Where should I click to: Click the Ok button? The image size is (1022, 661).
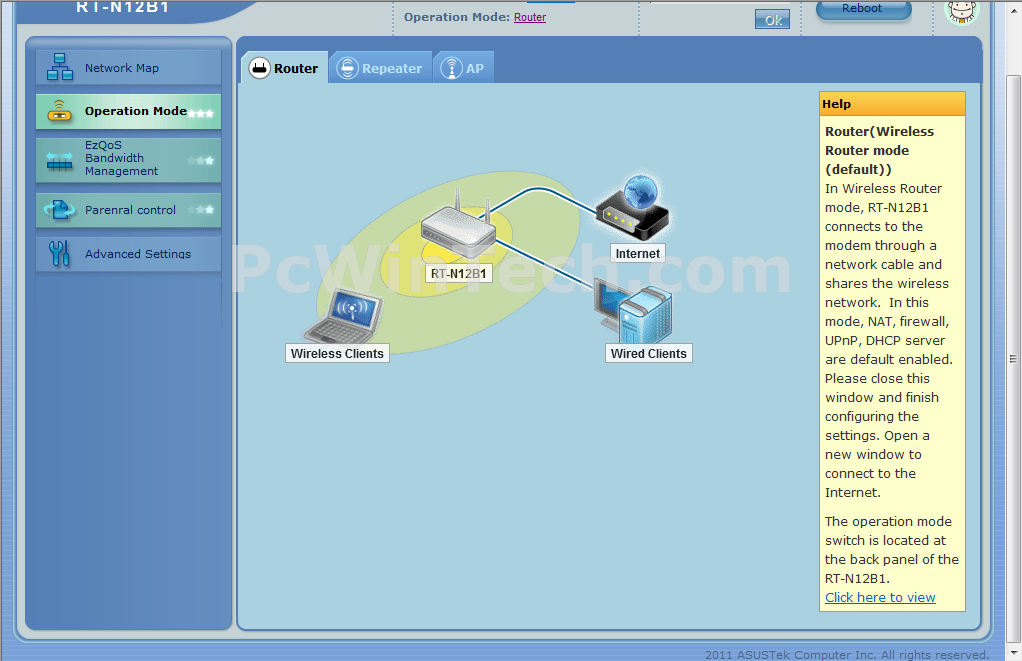click(x=772, y=20)
